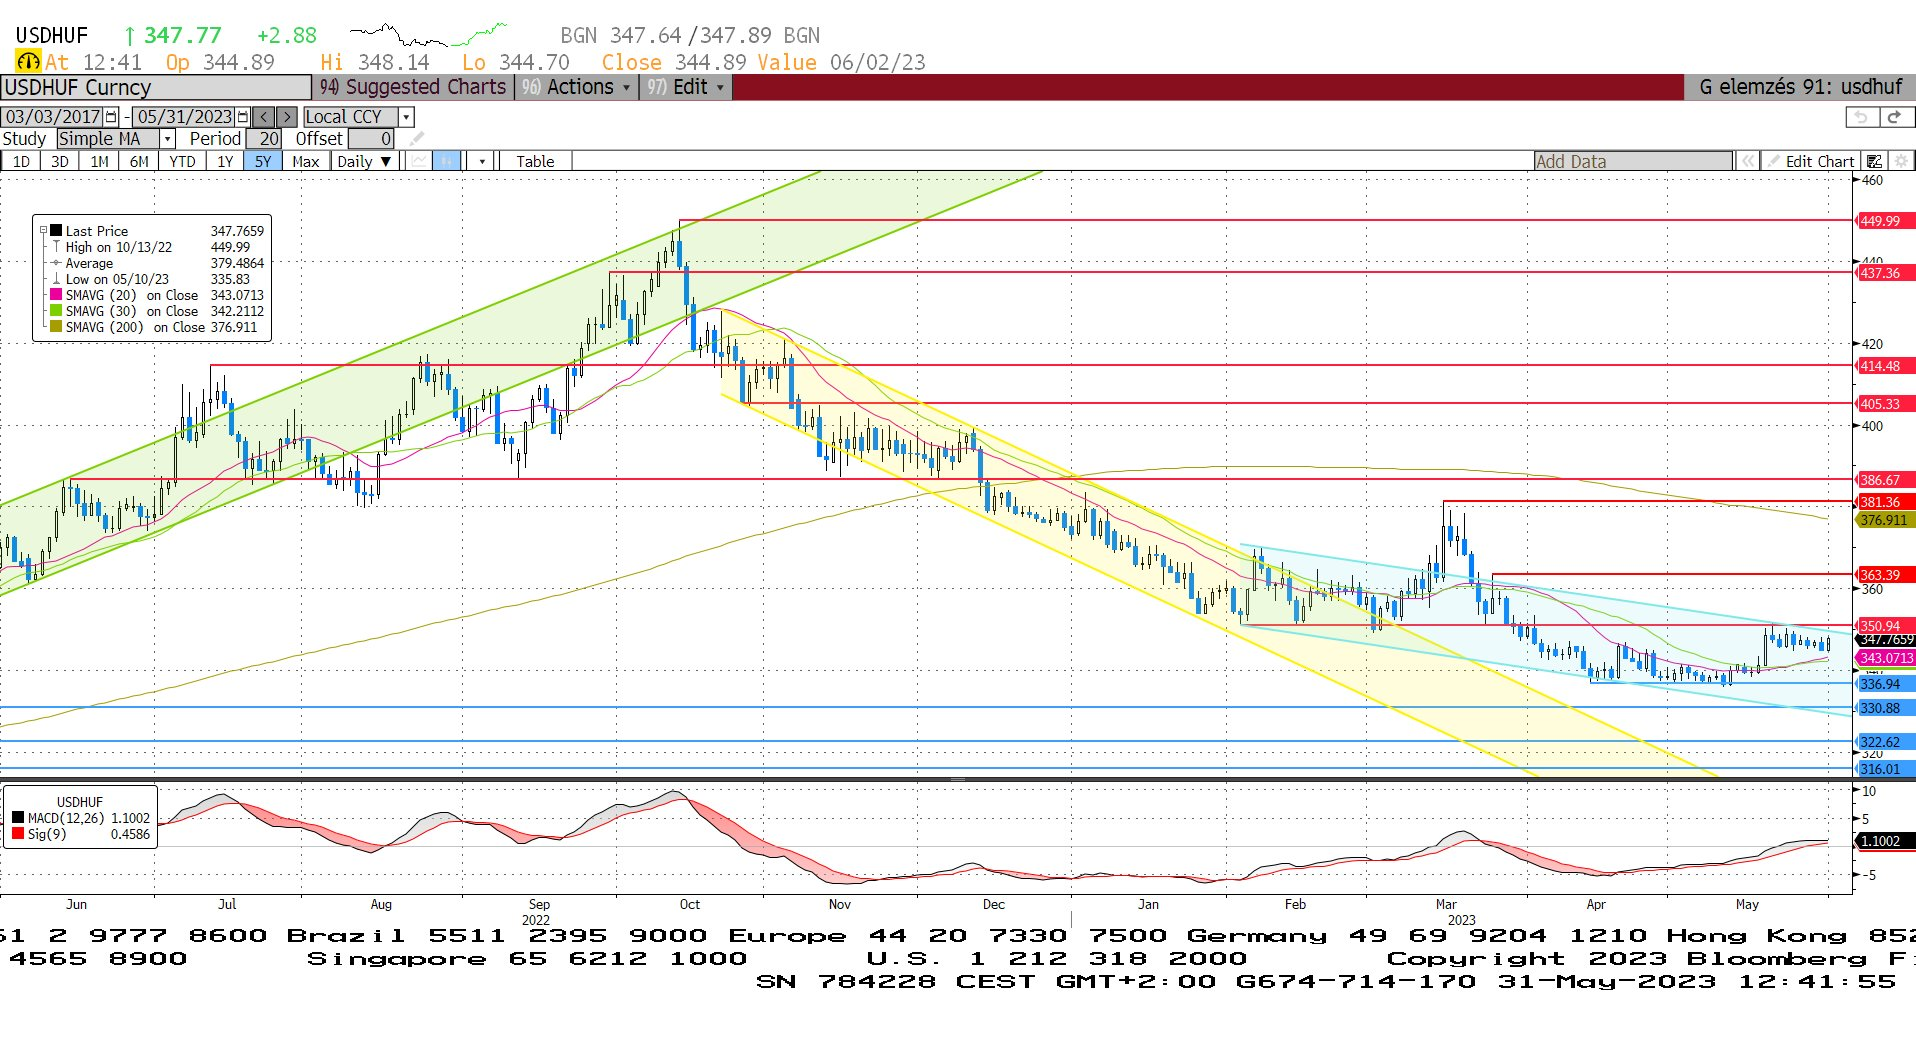The height and width of the screenshot is (1037, 1916).
Task: Click the 414.48 price level label
Action: coord(1884,366)
